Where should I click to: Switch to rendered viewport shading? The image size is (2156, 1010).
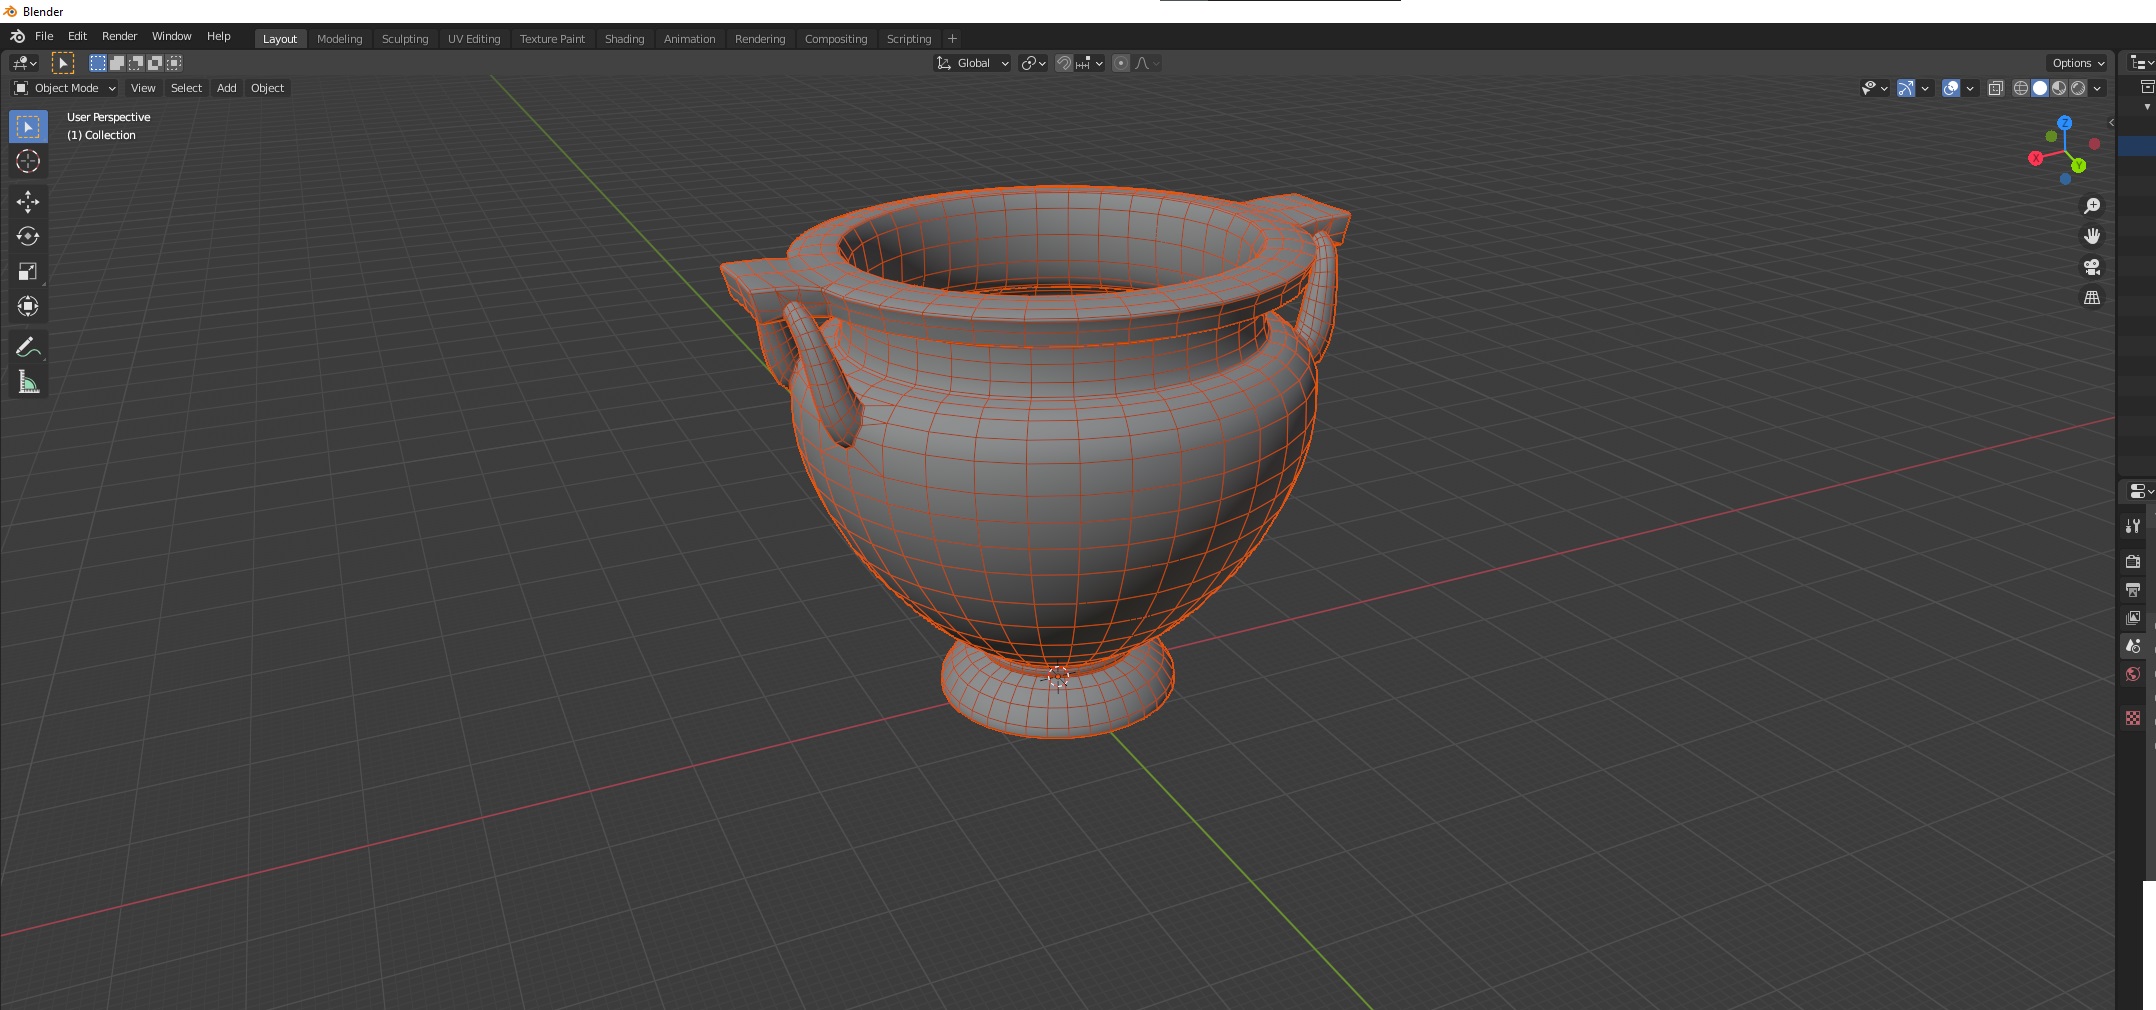2078,88
